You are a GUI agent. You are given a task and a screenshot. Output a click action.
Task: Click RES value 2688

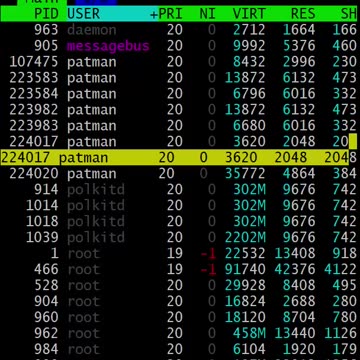point(299,301)
